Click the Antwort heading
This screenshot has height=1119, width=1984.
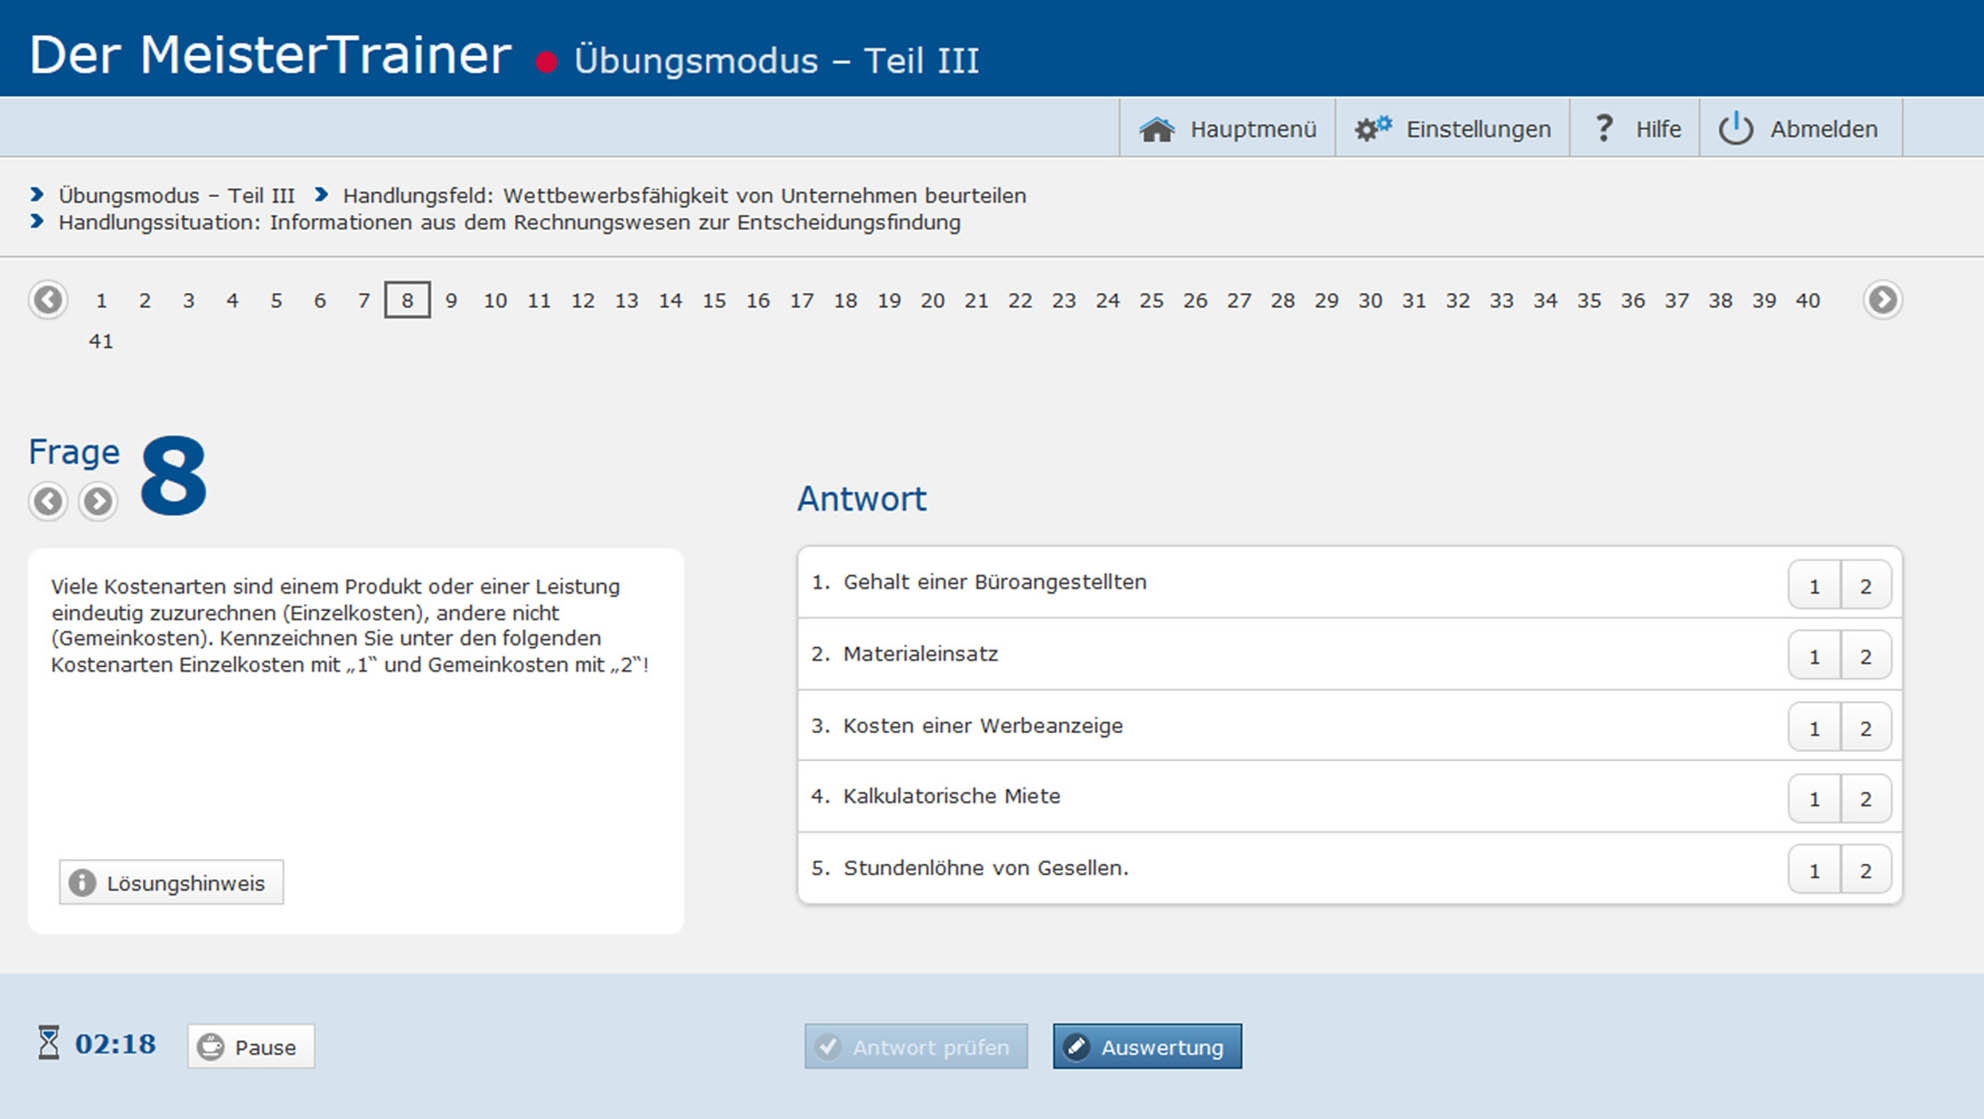tap(862, 498)
